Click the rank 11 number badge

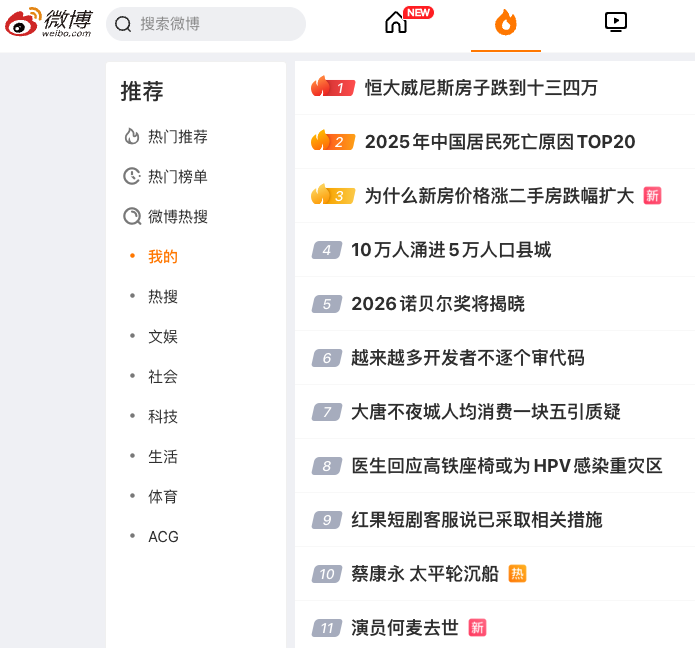(x=327, y=628)
